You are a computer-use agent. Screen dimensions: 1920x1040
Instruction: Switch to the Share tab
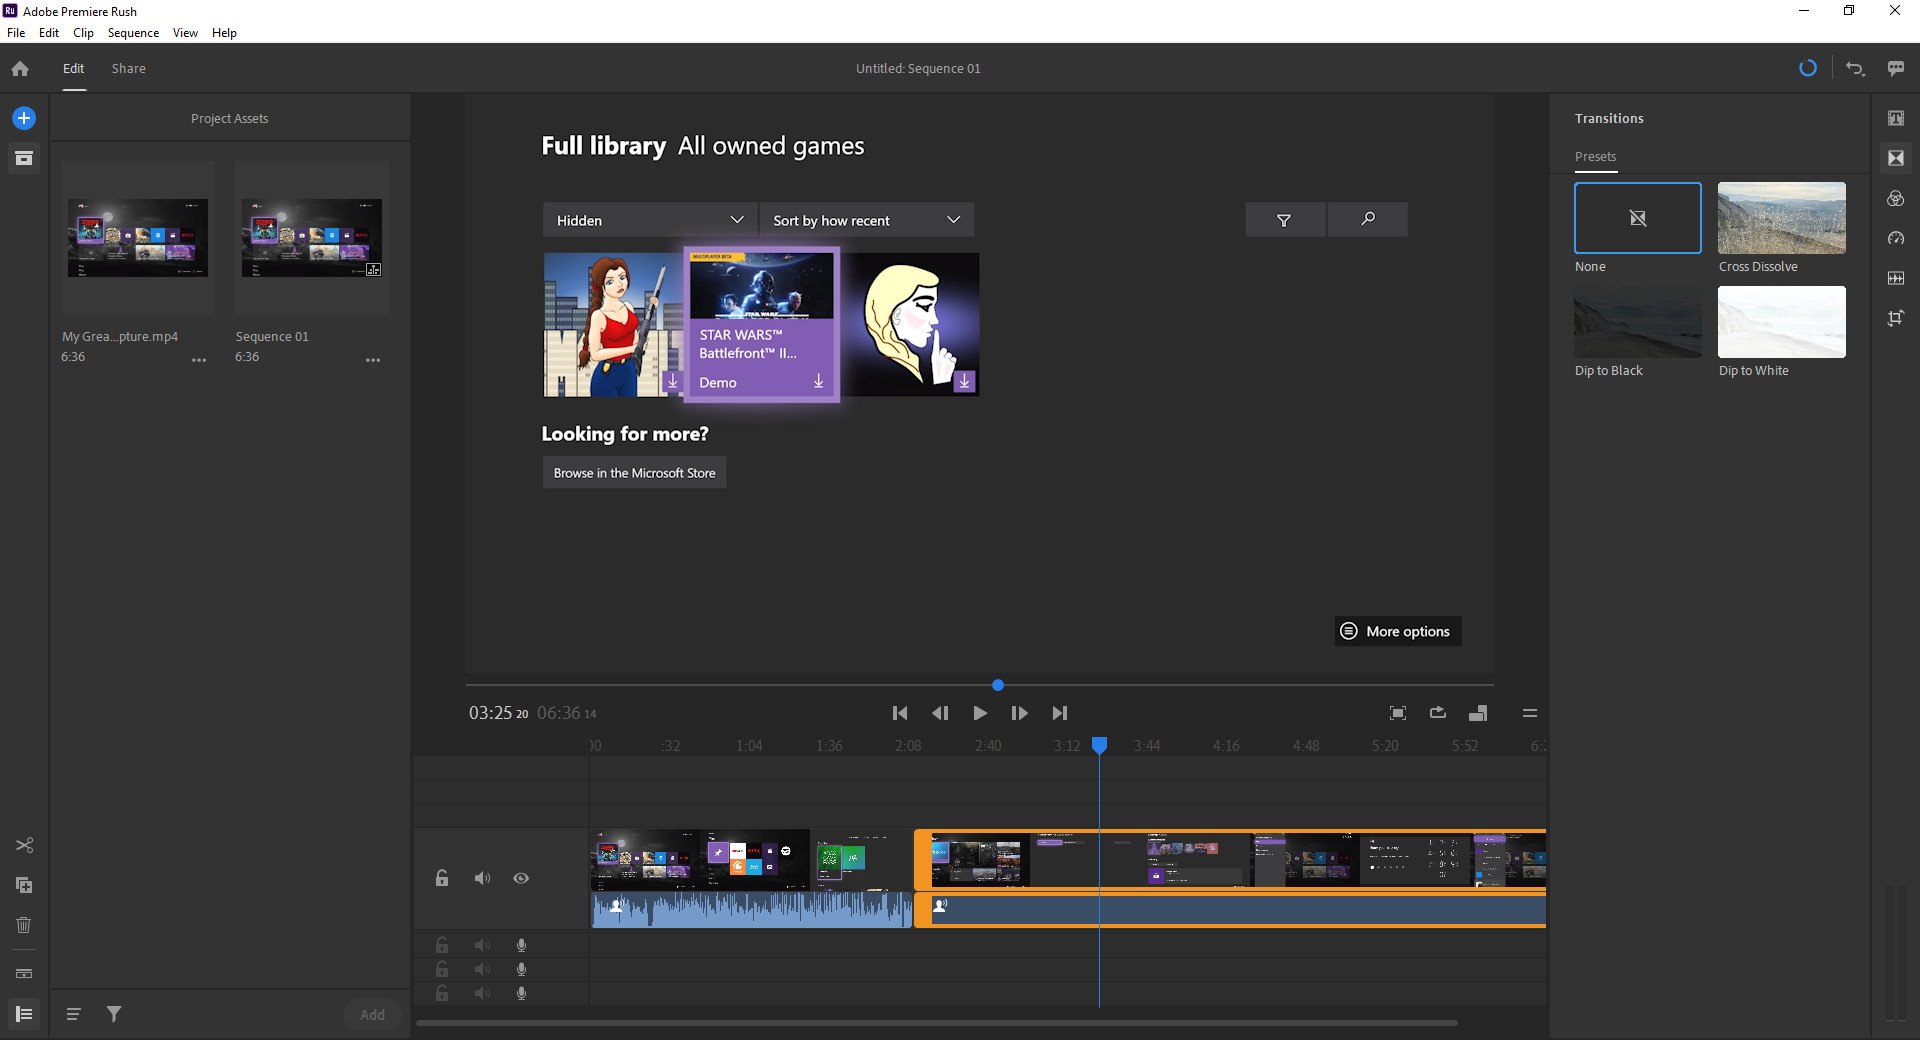pyautogui.click(x=128, y=69)
